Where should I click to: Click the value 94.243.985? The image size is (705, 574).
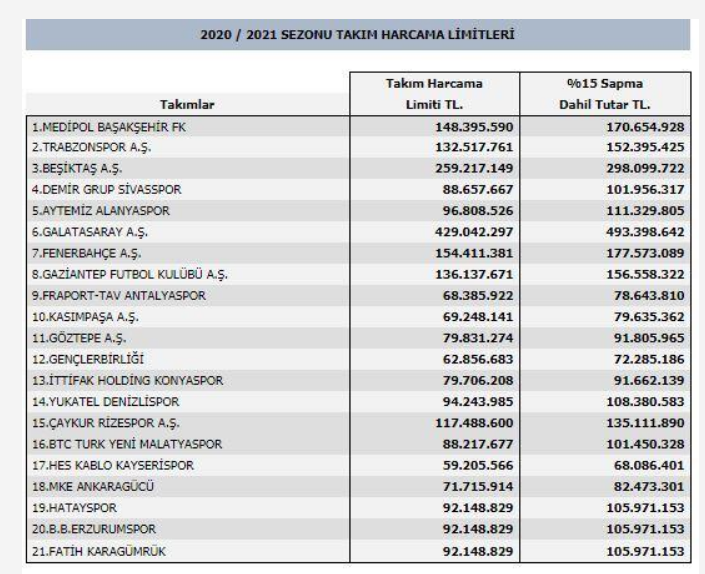click(478, 401)
